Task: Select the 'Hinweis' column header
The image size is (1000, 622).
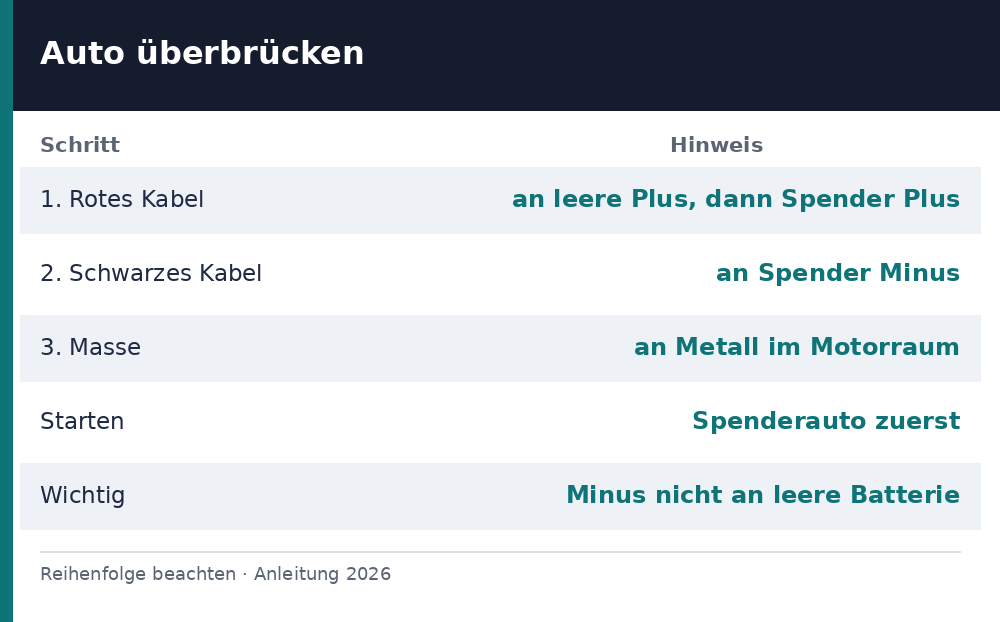Action: 716,145
